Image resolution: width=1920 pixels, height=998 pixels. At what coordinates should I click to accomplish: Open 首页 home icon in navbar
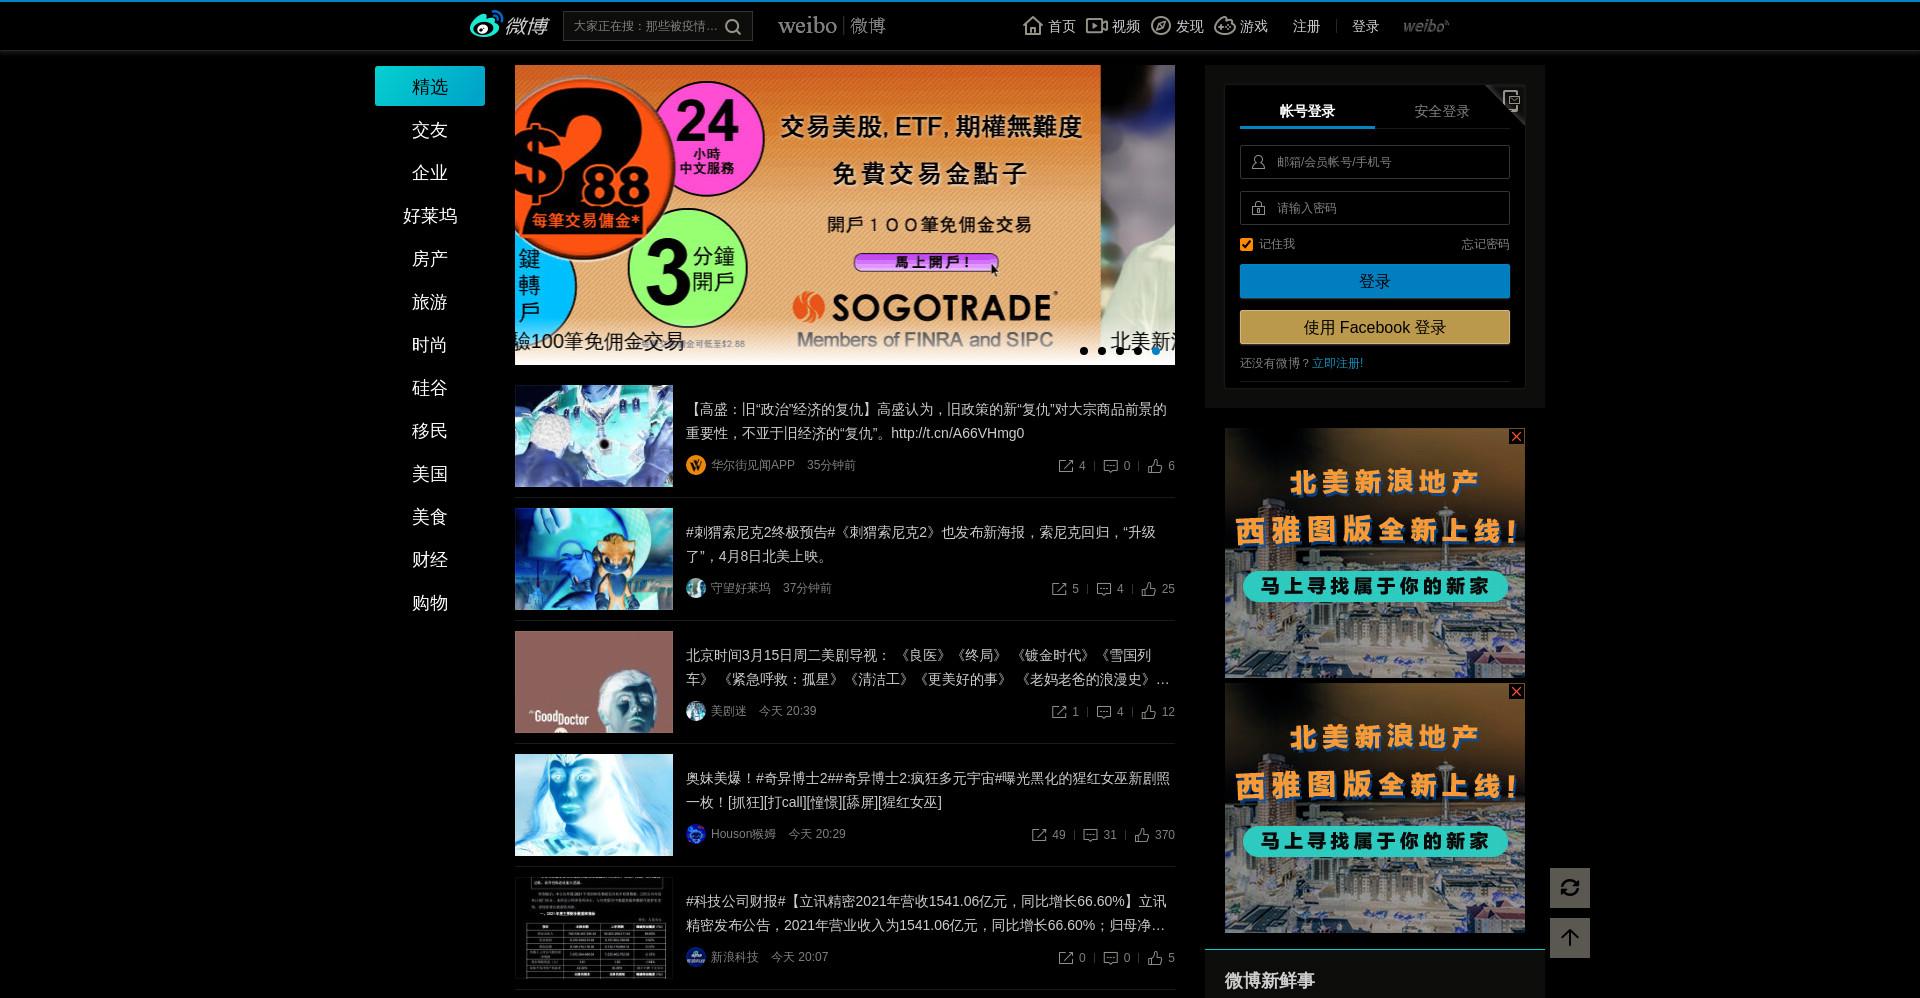(1033, 26)
